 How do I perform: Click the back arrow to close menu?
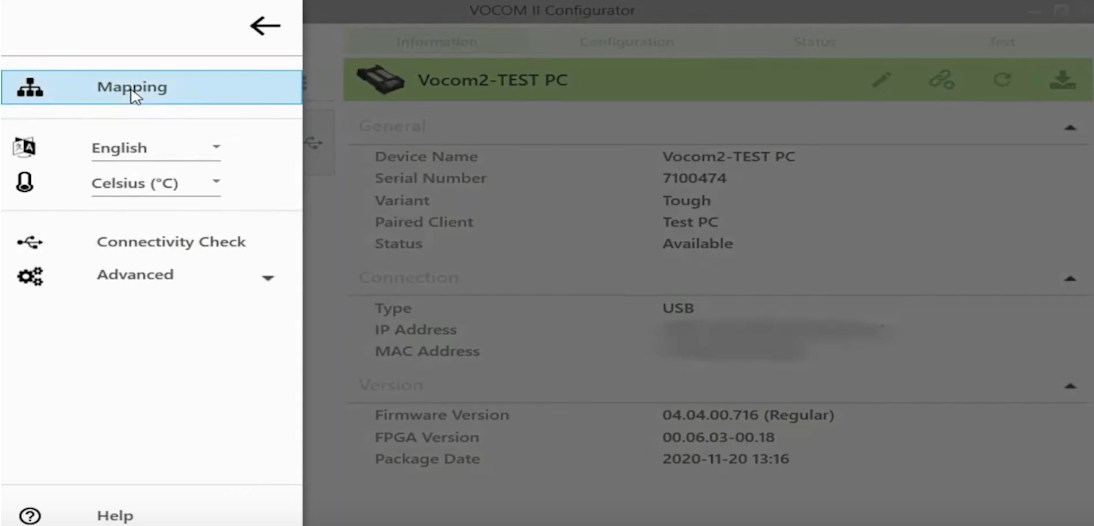coord(265,27)
